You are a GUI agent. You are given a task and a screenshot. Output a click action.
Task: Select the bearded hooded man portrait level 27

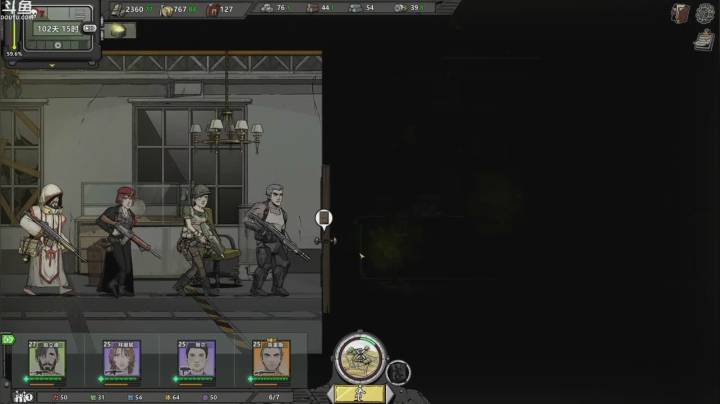click(47, 359)
